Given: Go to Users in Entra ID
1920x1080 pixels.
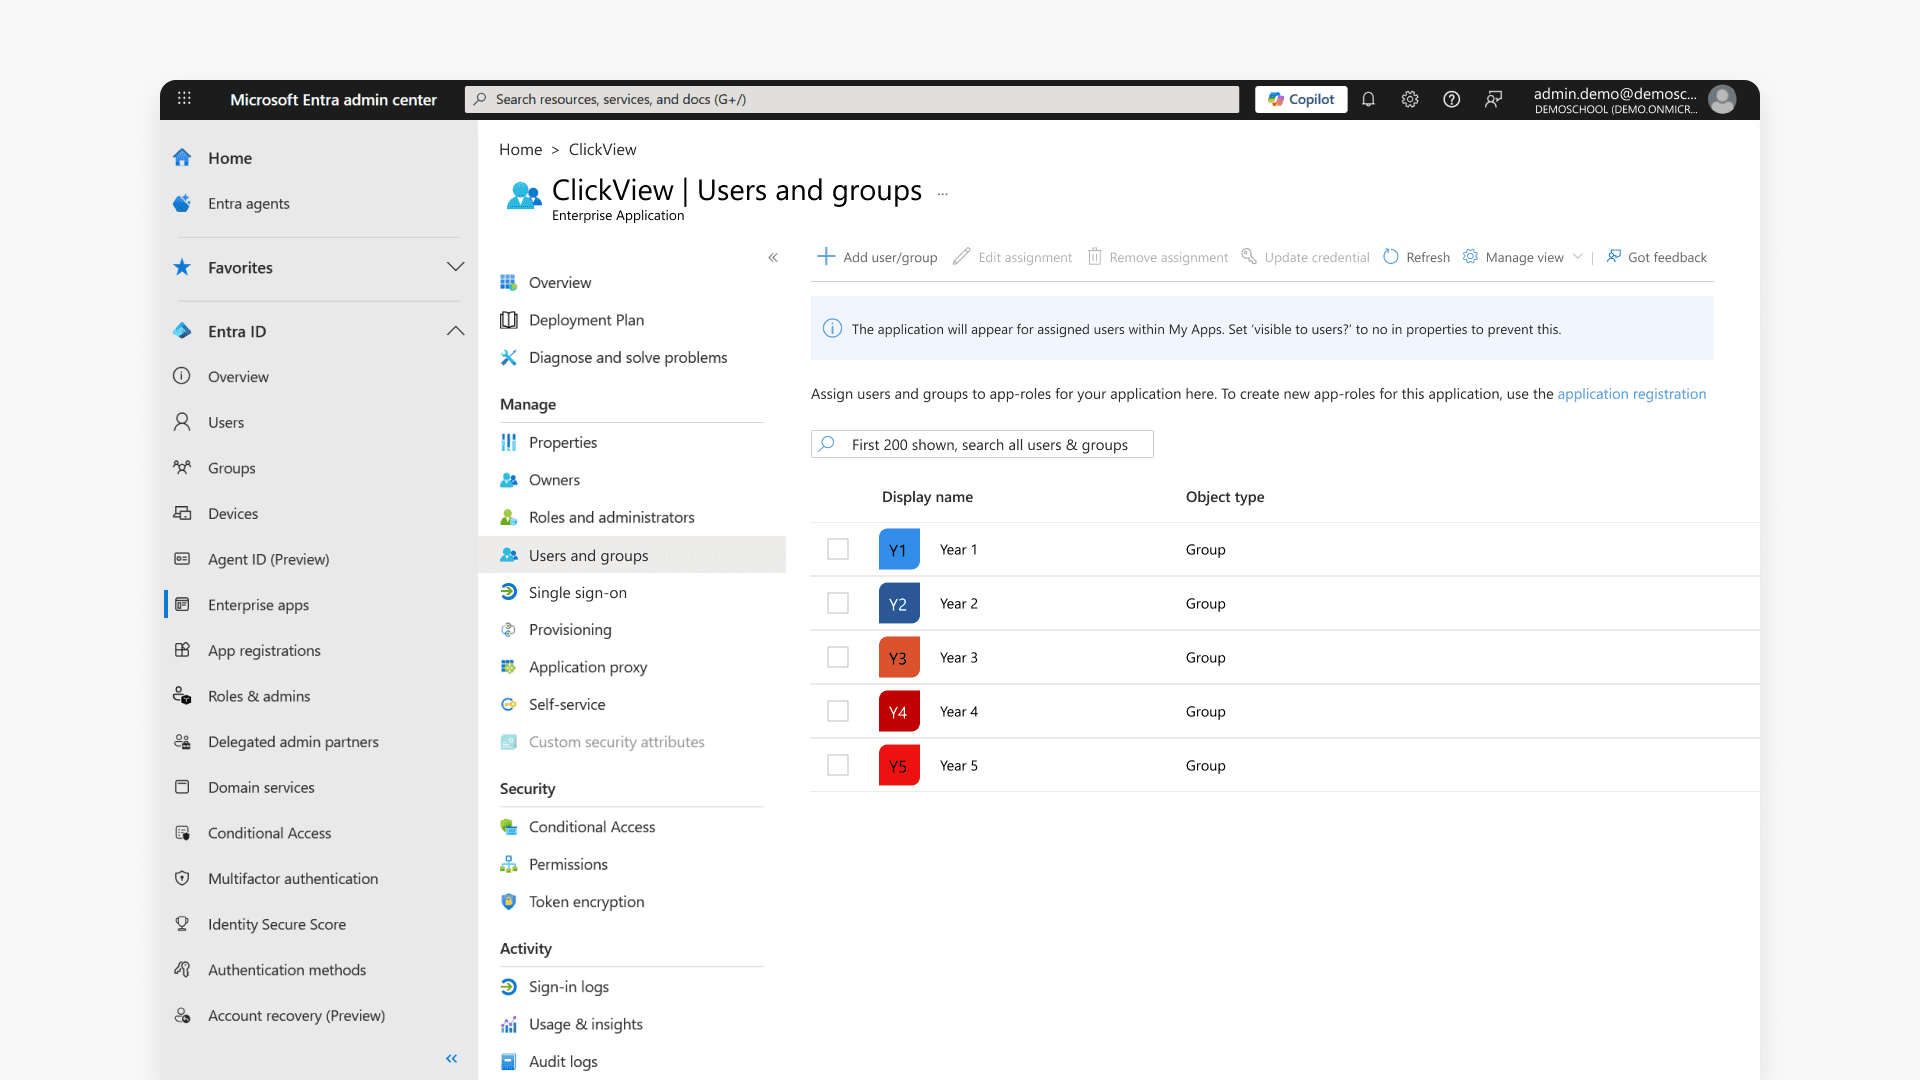Looking at the screenshot, I should pos(226,423).
